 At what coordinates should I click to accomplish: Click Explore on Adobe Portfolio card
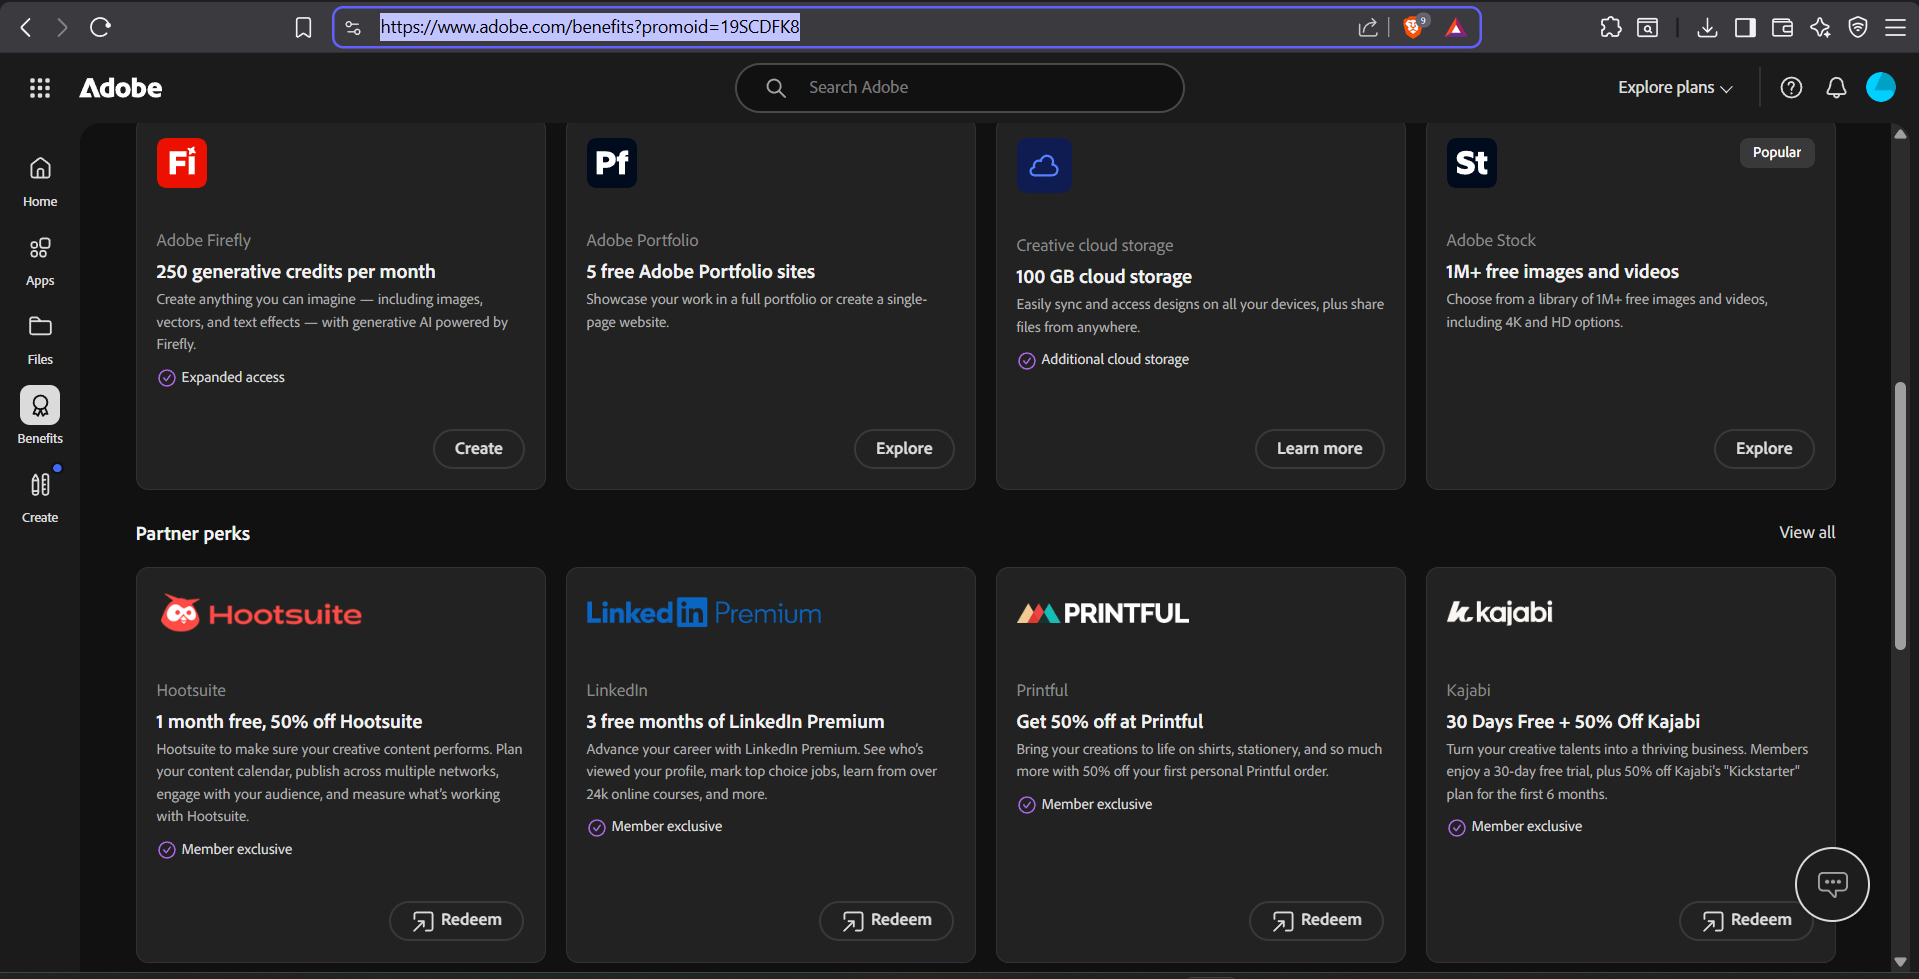904,449
